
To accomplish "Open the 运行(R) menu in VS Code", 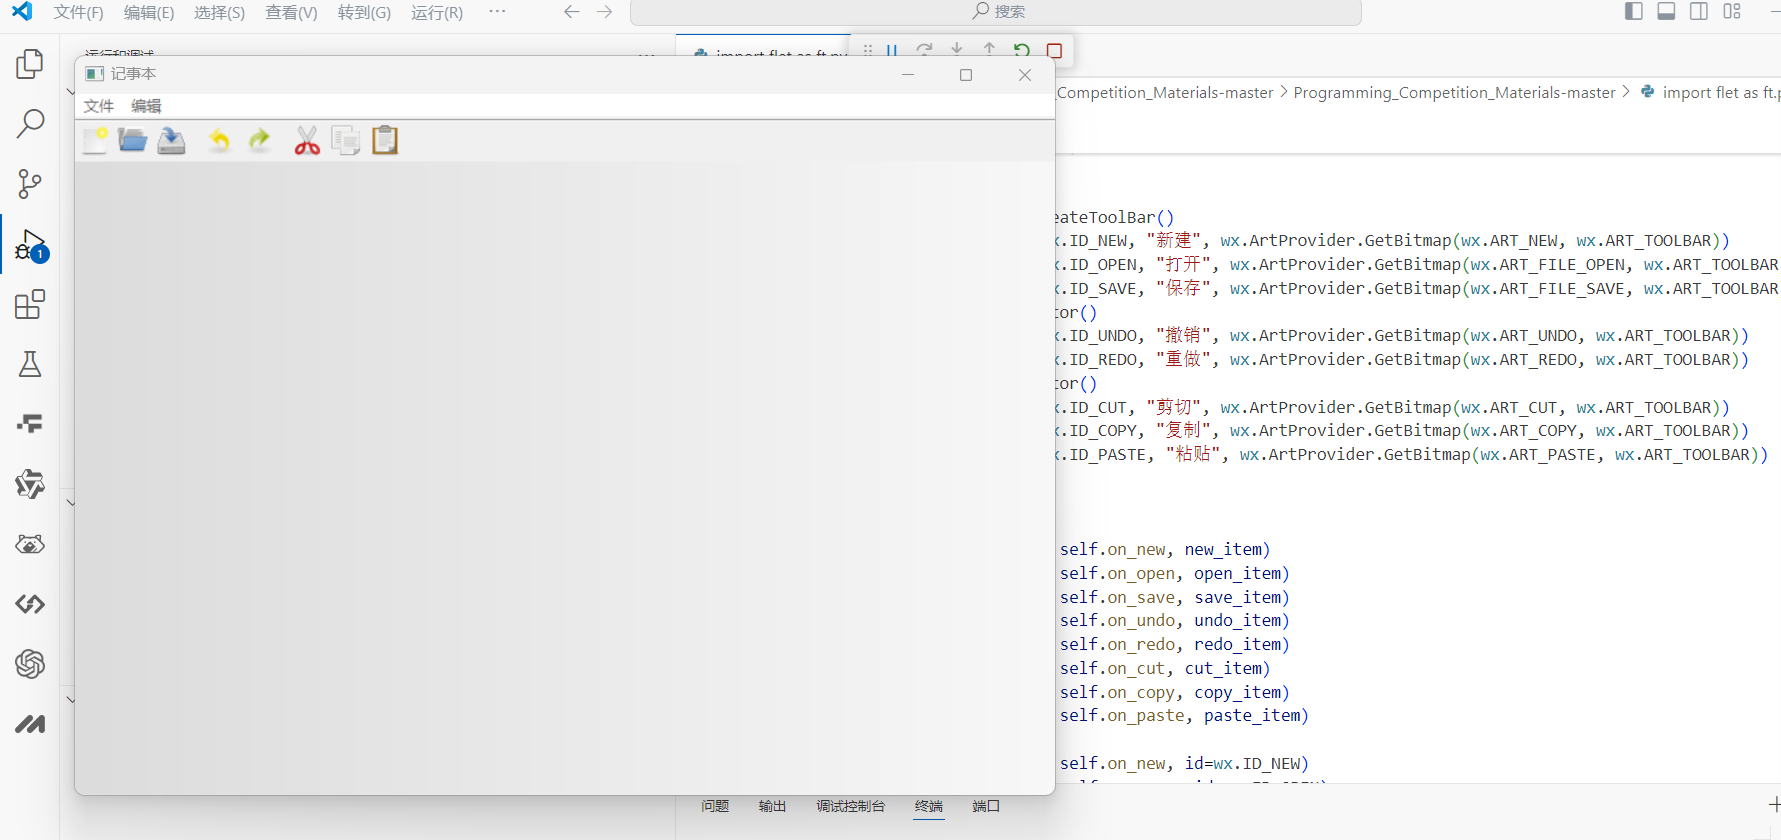I will [437, 12].
